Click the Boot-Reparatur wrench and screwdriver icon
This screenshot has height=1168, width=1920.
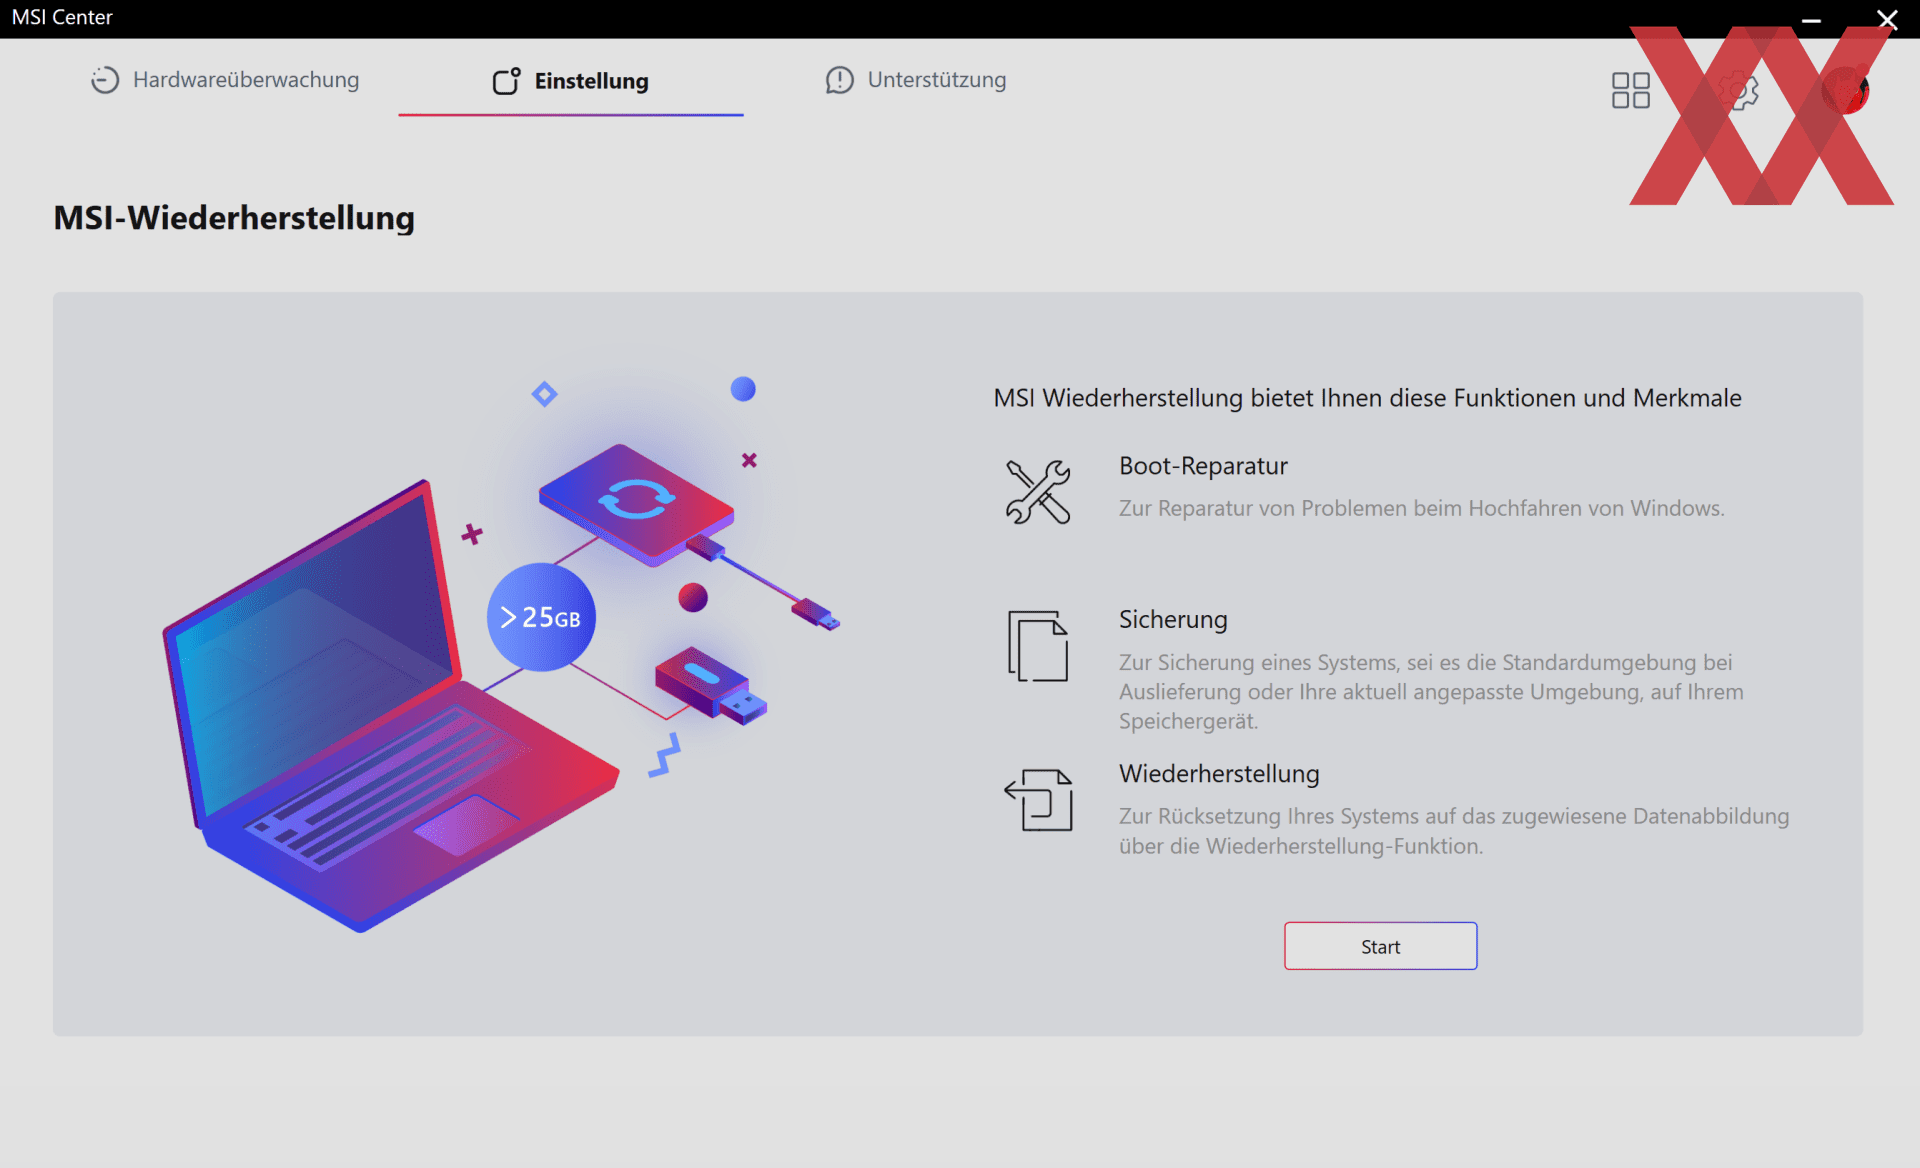pos(1038,491)
